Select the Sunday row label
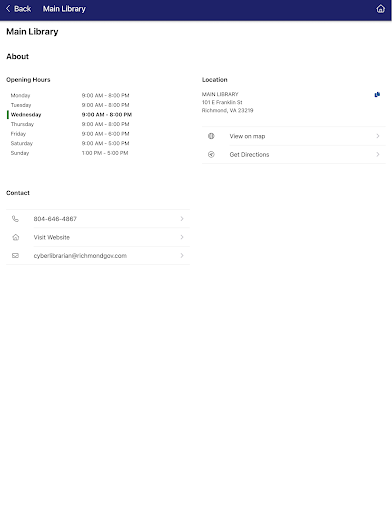392x512 pixels. 20,153
